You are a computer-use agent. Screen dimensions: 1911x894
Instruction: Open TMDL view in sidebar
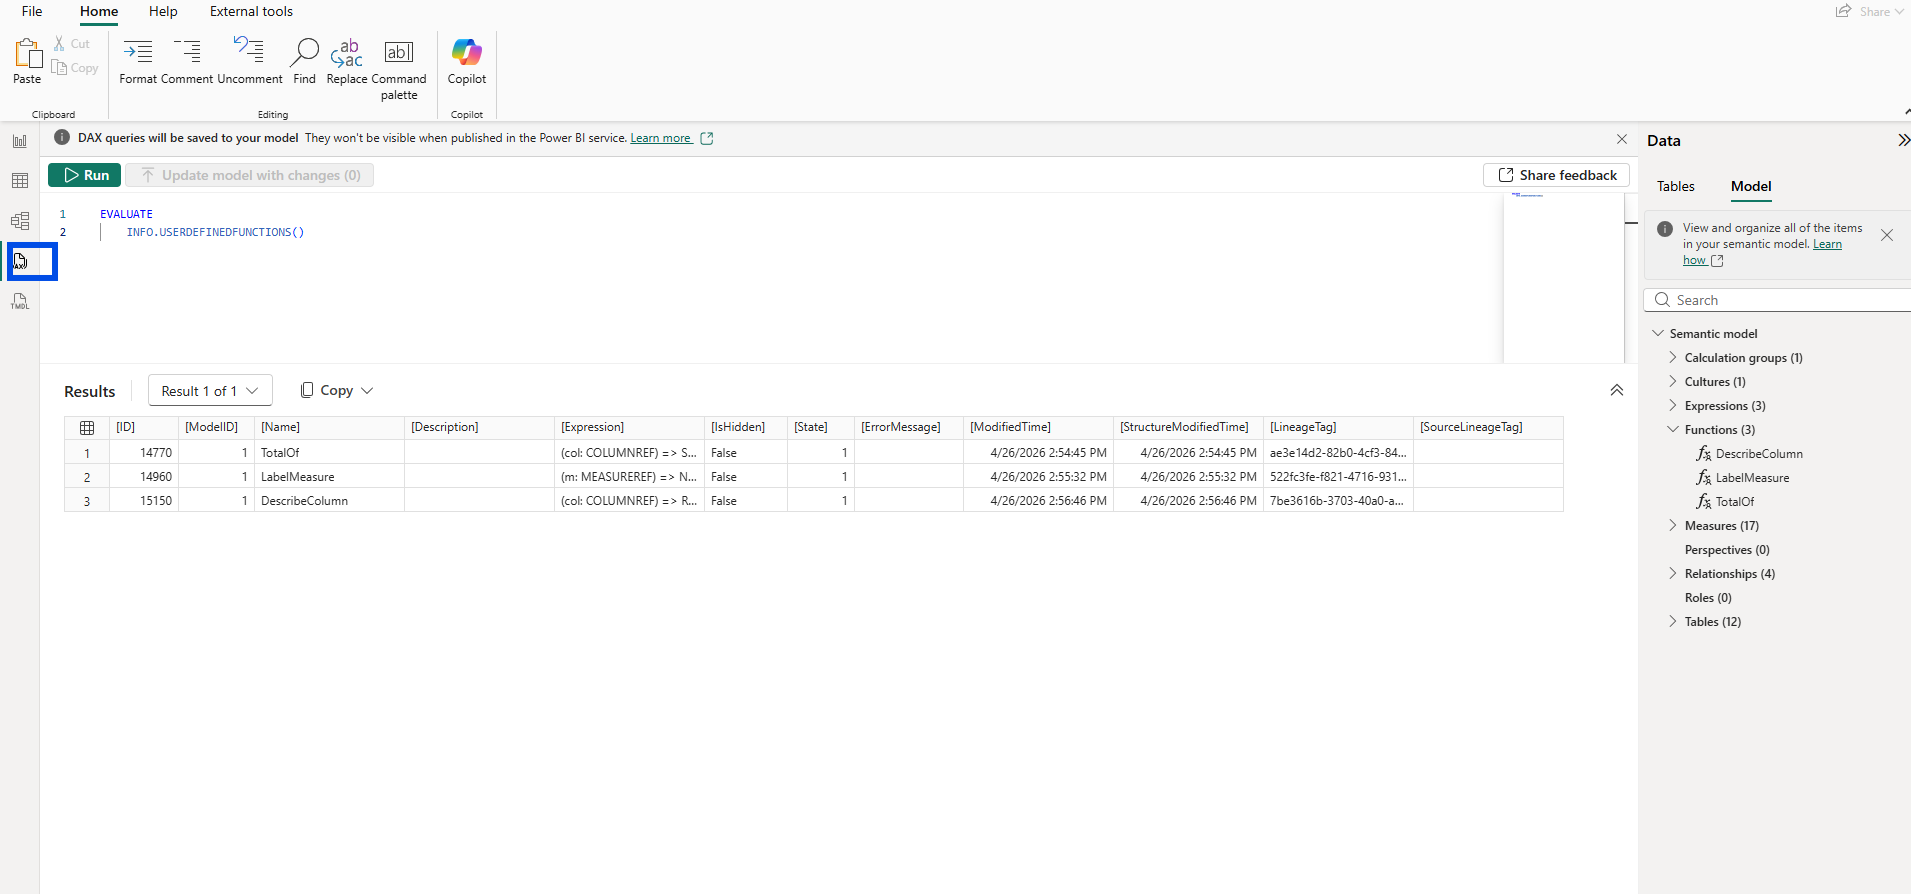point(20,301)
